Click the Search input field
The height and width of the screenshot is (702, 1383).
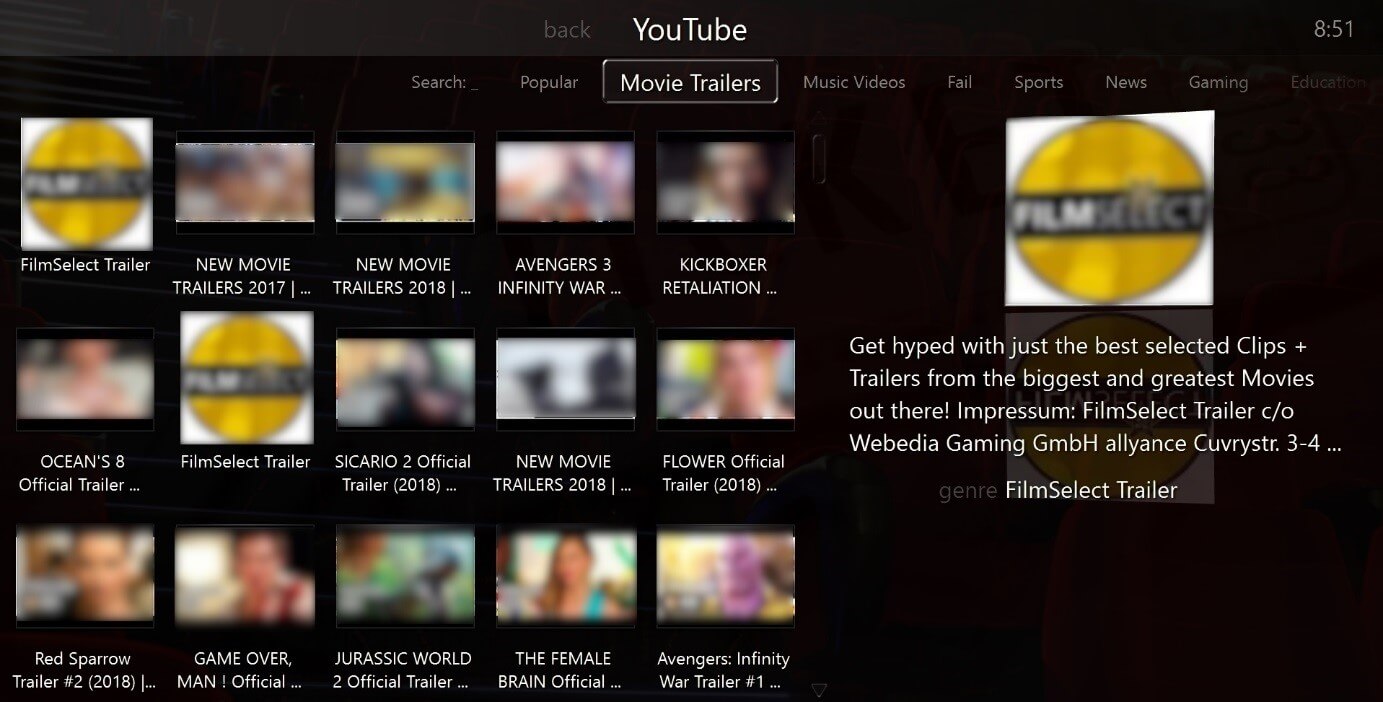point(445,82)
